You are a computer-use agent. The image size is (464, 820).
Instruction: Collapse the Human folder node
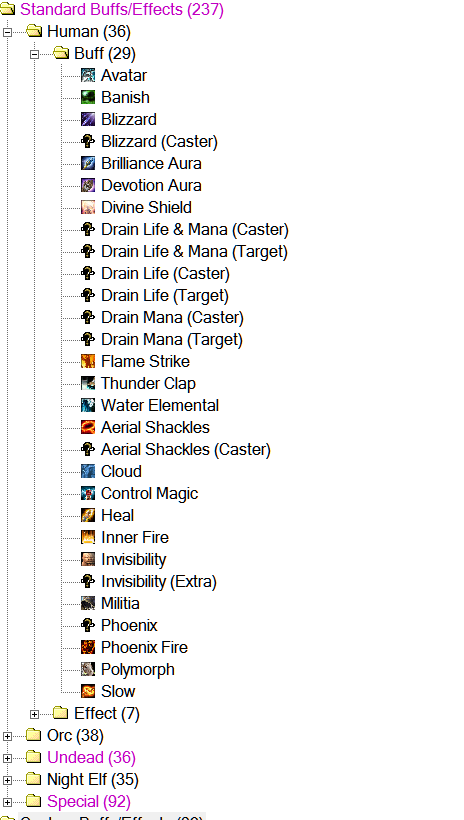(7, 32)
